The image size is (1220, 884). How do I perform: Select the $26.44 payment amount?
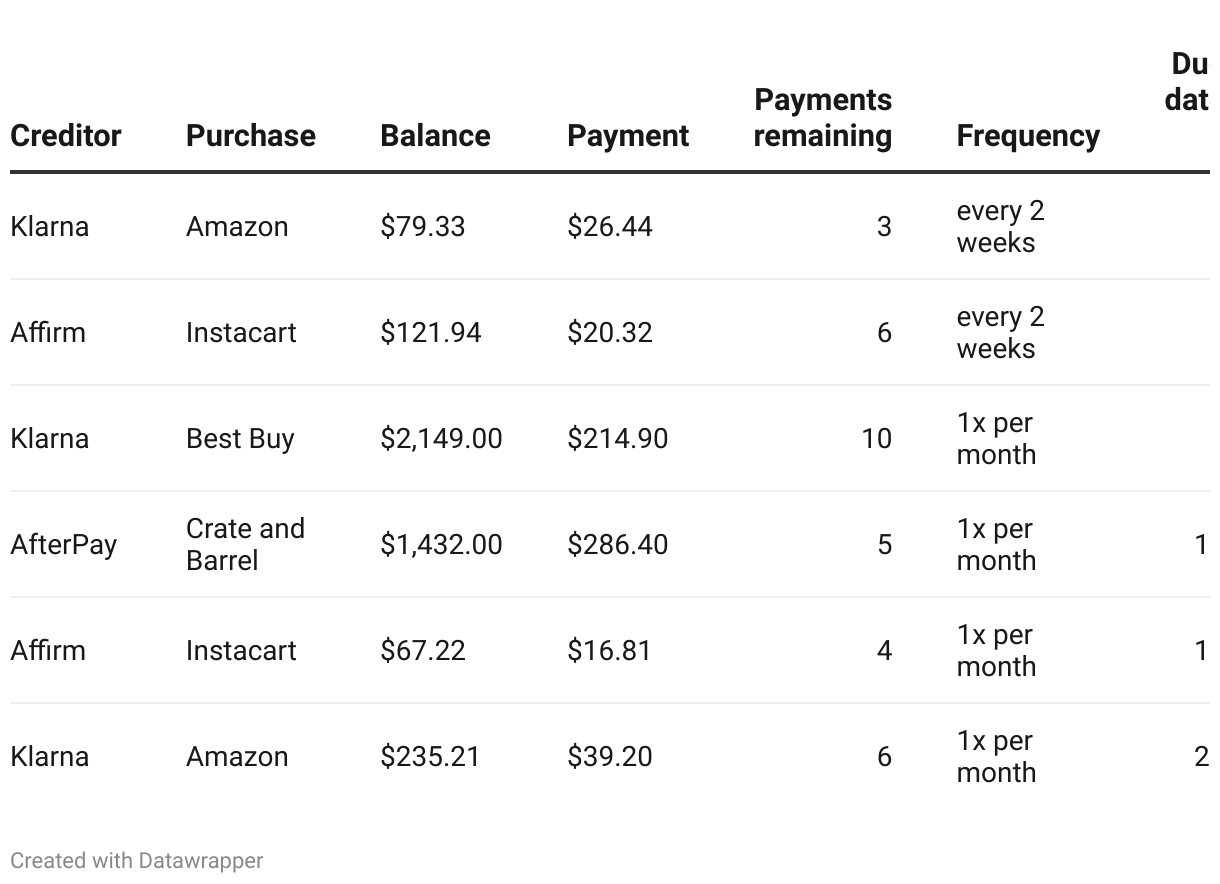[609, 227]
